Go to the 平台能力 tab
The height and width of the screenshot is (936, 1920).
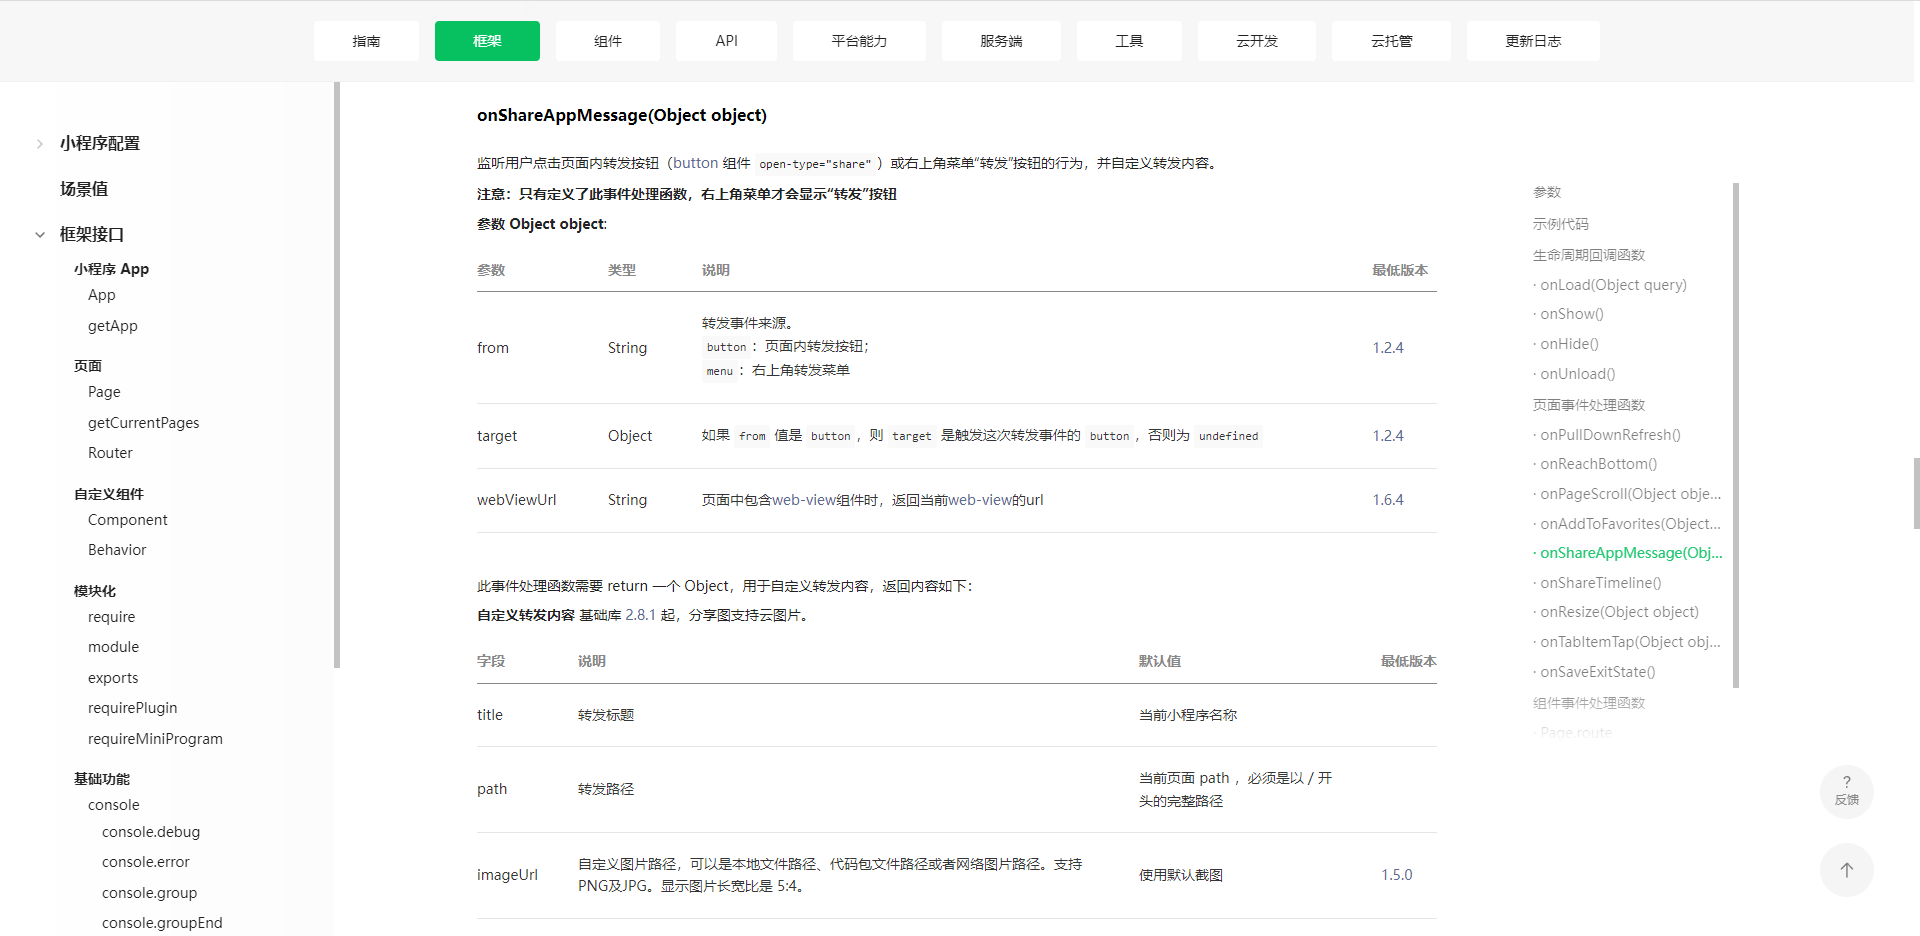(859, 41)
